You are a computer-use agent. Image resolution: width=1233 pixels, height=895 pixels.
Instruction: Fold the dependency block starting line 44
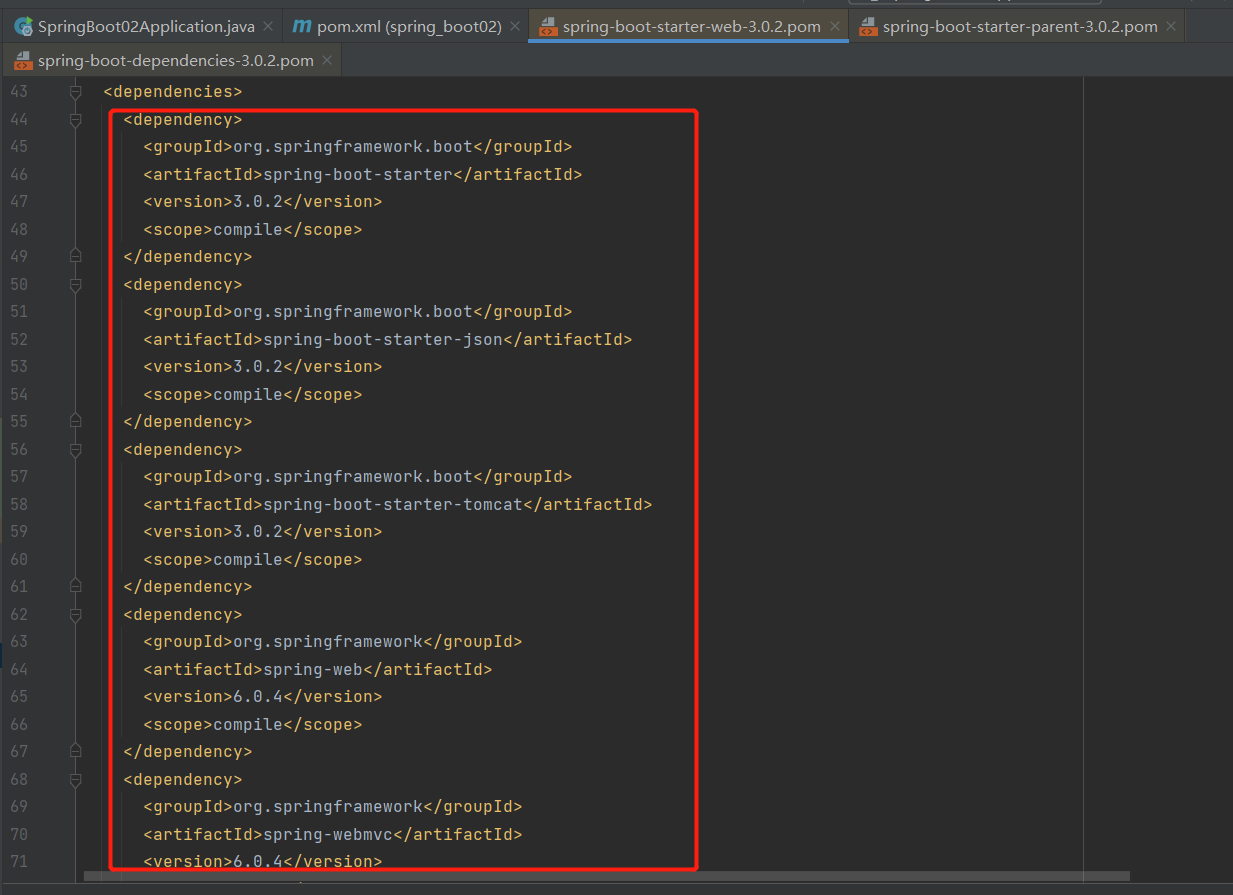75,120
